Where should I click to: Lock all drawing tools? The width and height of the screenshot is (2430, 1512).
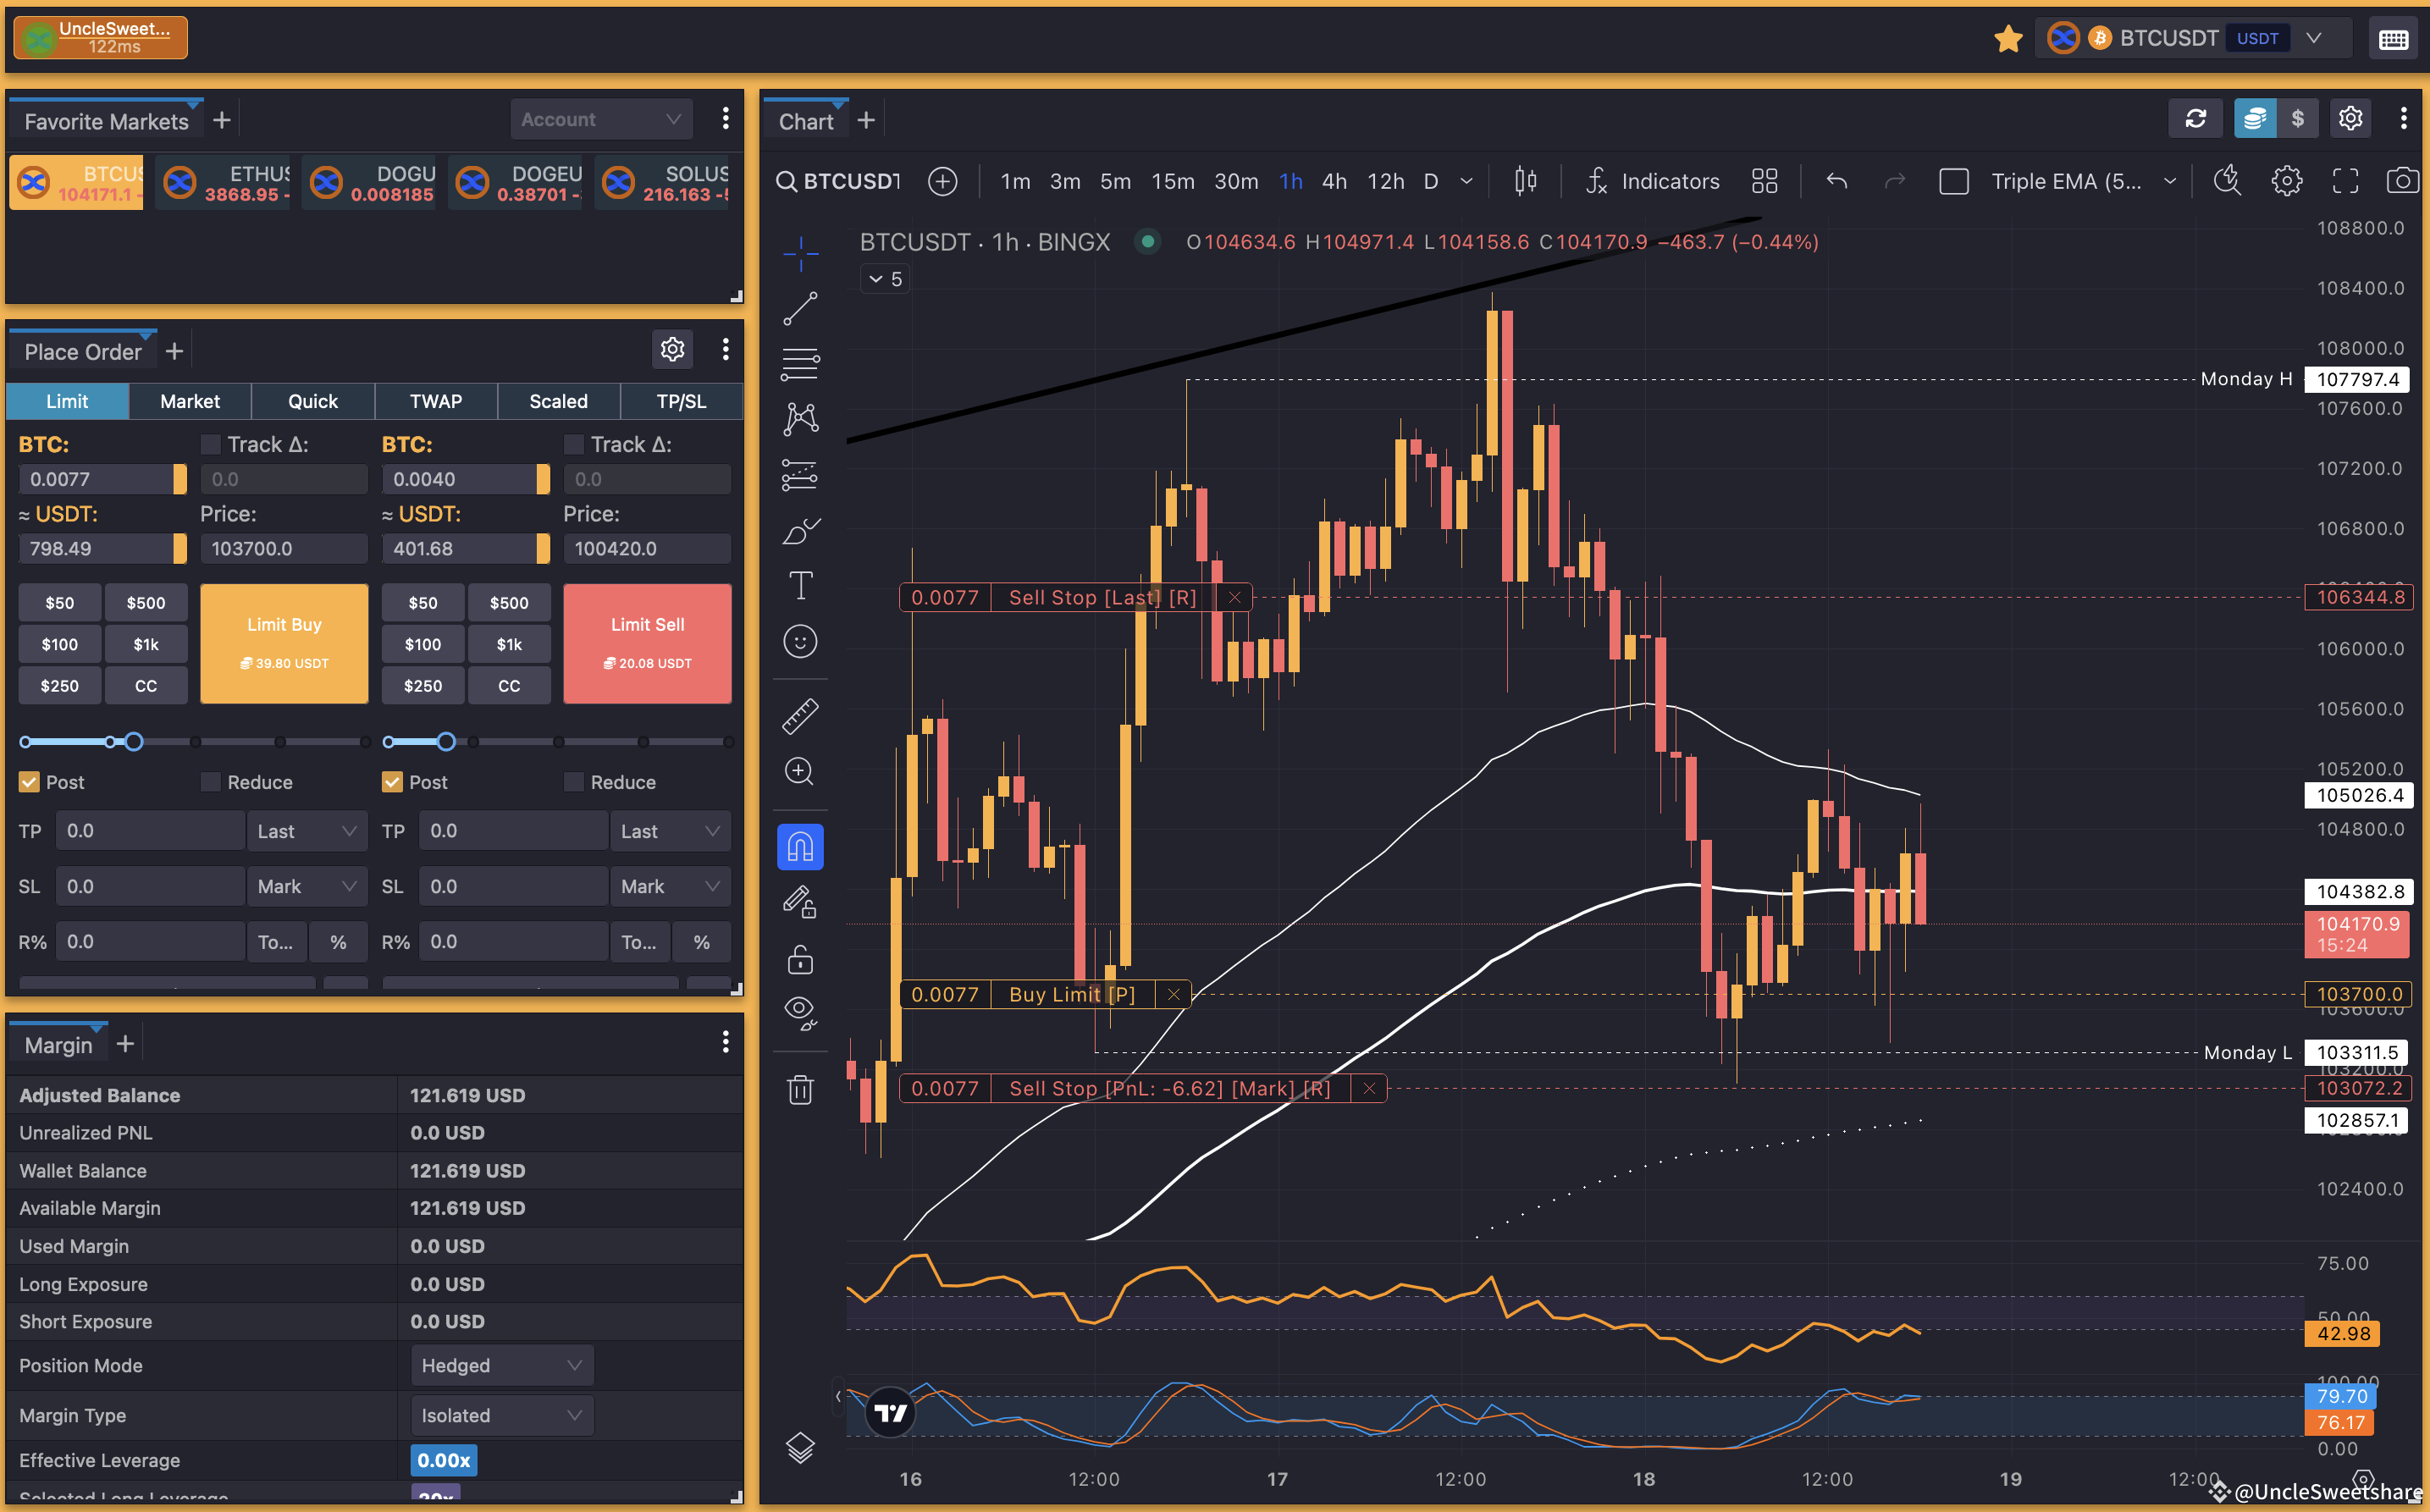tap(800, 959)
